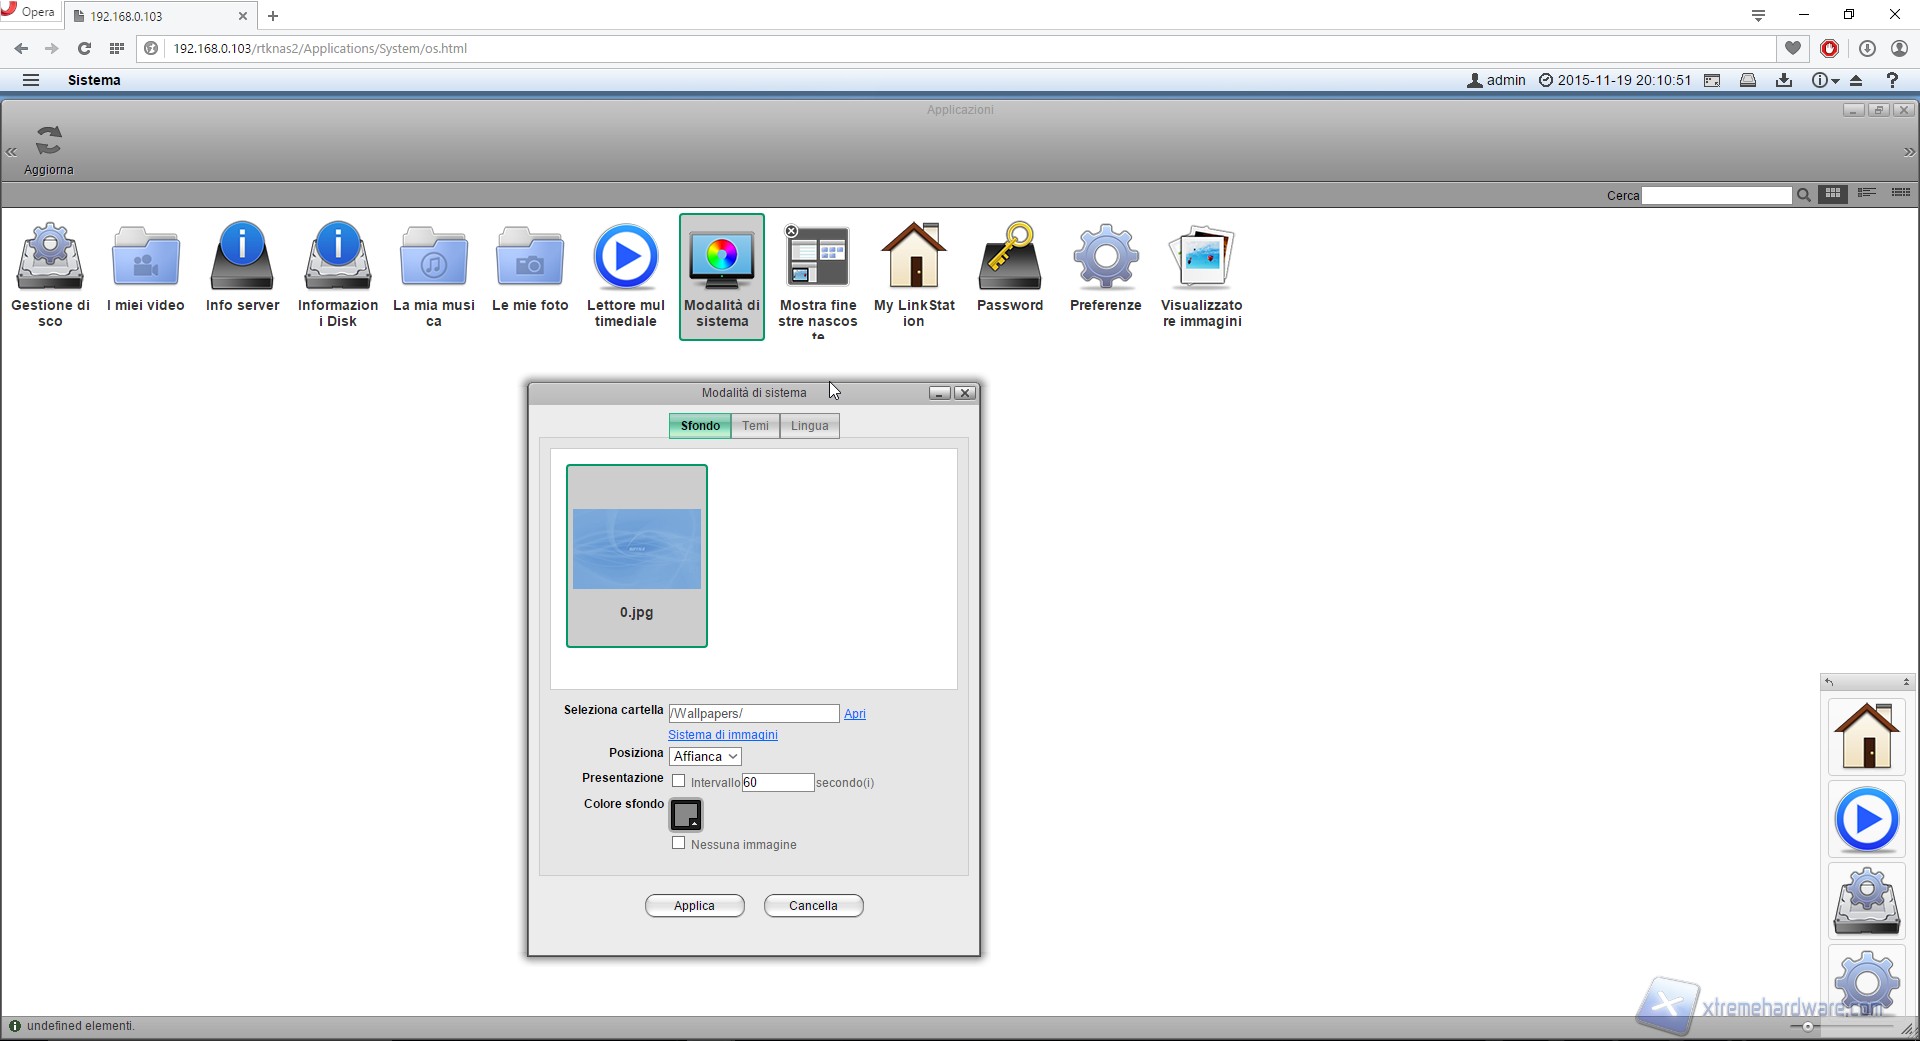Select the 0.jpg wallpaper thumbnail
The image size is (1920, 1041).
pos(637,555)
